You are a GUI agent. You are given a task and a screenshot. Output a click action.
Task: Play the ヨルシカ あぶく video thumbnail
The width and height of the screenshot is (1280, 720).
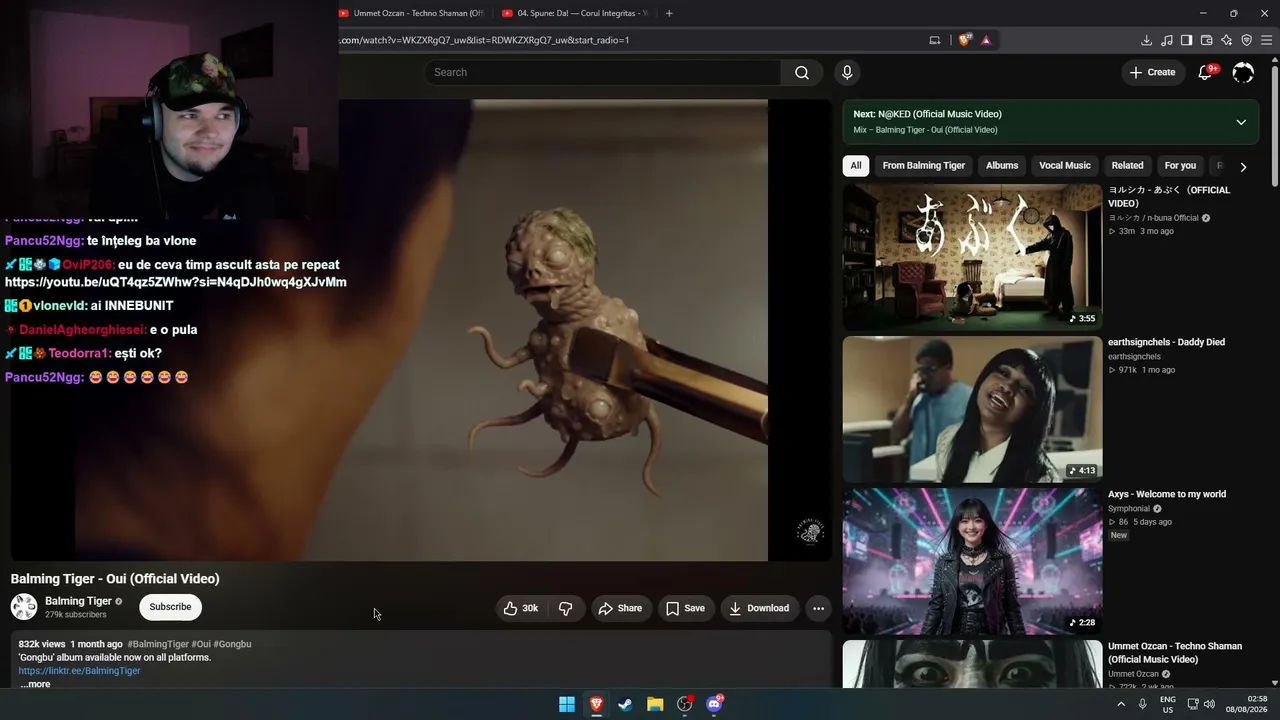coord(972,257)
